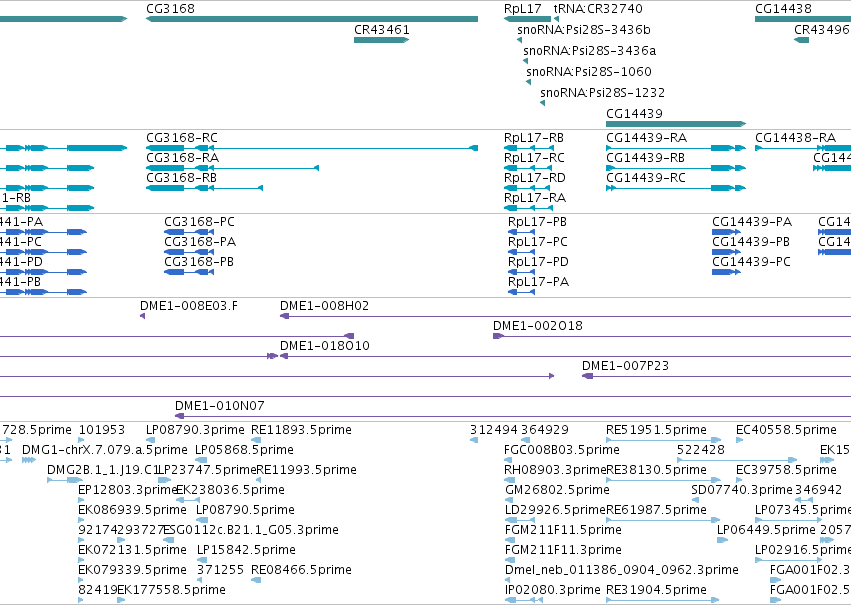The image size is (851, 605).
Task: Click EST EK072131.5prime
Action: [81, 561]
